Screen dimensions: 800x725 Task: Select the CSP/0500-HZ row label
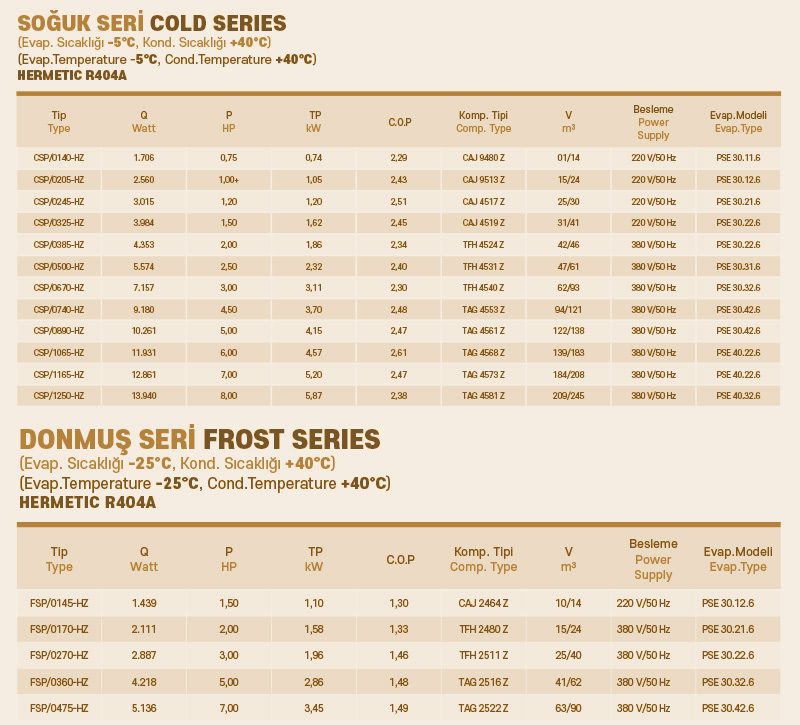click(59, 266)
